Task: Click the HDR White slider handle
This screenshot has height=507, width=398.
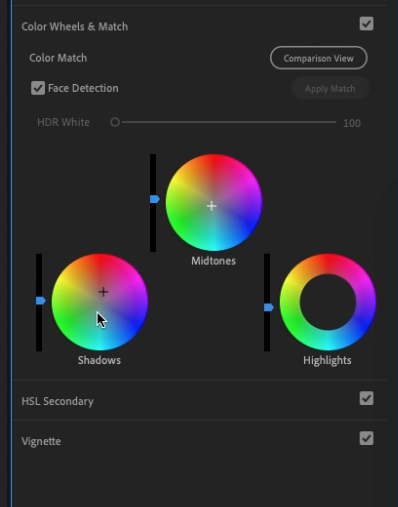Action: click(115, 122)
